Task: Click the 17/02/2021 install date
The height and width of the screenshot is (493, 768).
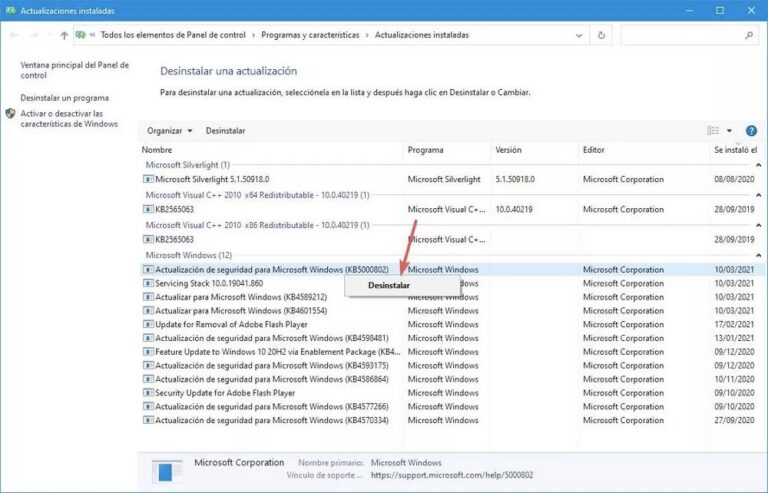Action: pos(734,324)
